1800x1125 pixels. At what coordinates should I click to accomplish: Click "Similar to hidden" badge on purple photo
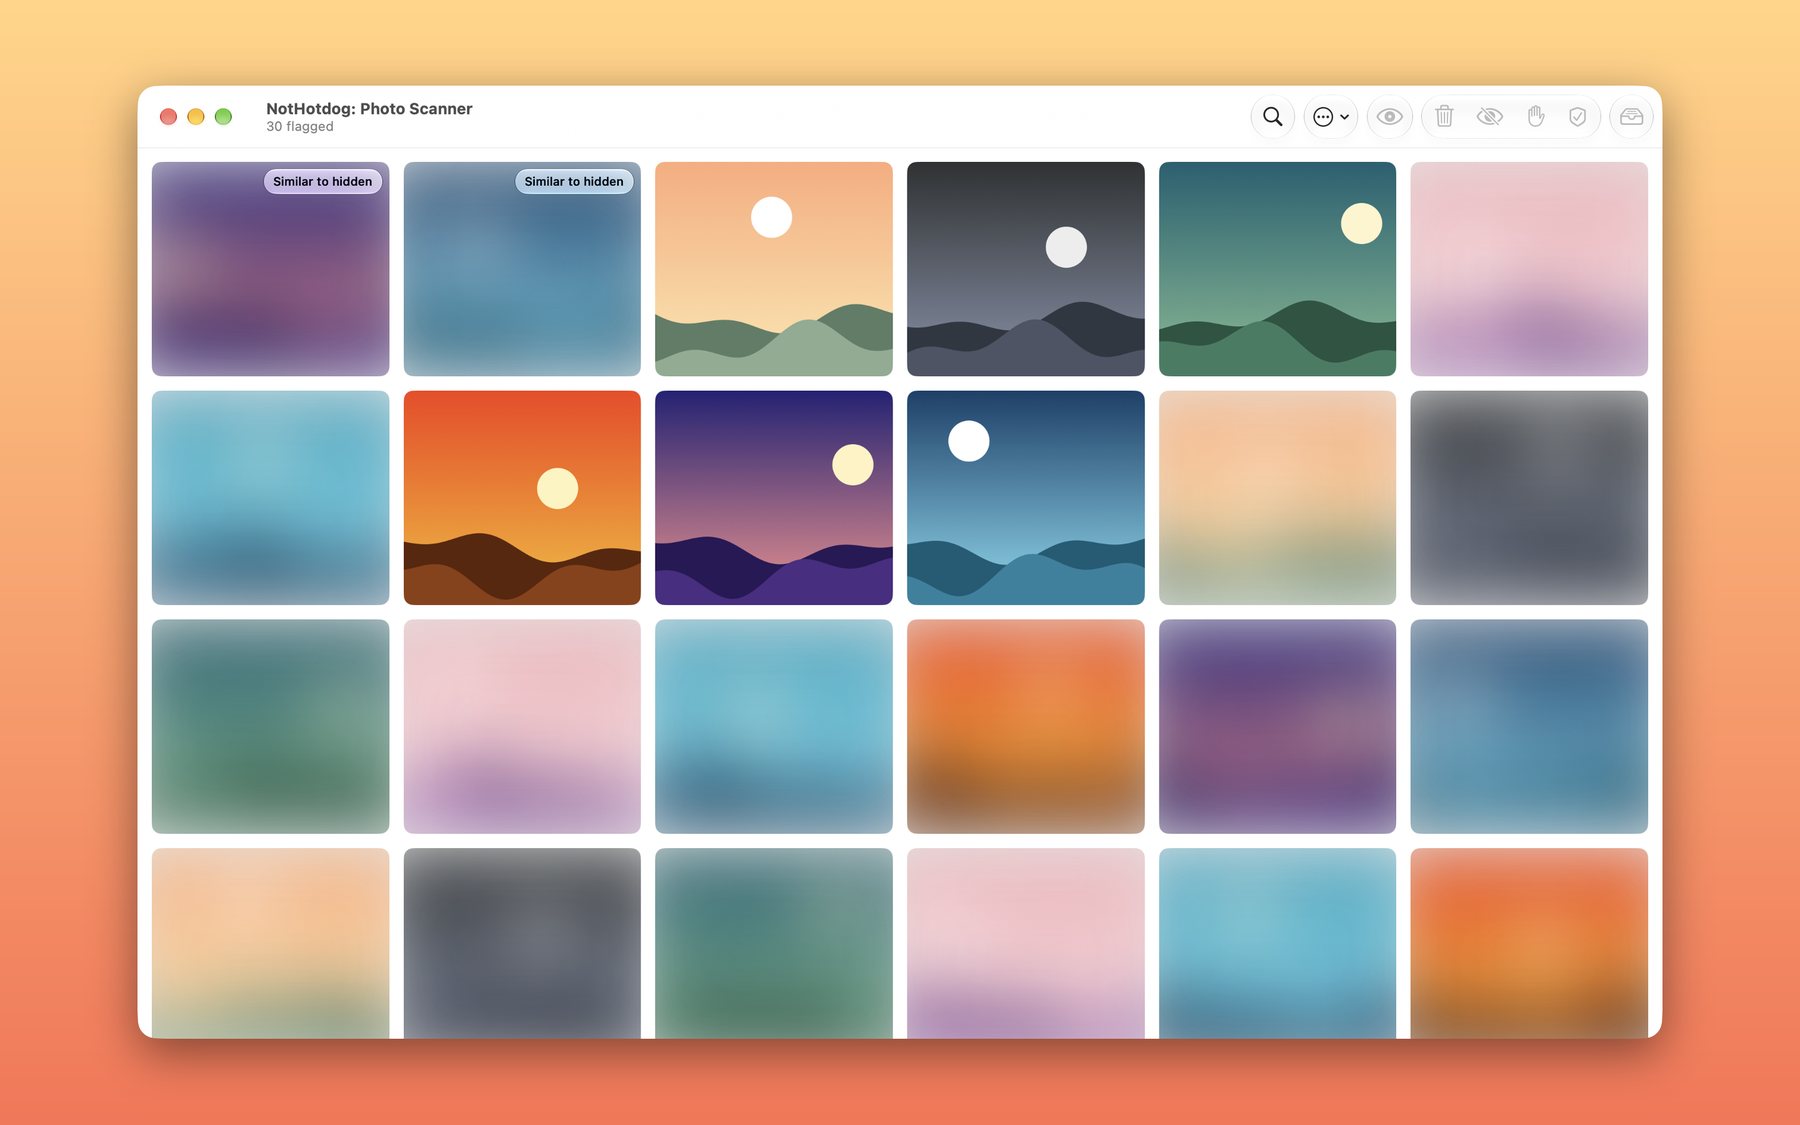[x=322, y=181]
